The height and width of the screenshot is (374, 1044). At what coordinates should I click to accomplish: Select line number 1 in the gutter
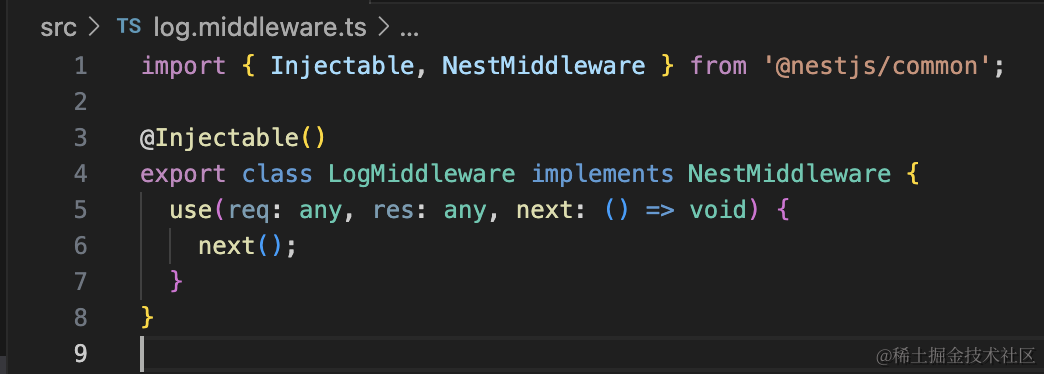click(81, 66)
